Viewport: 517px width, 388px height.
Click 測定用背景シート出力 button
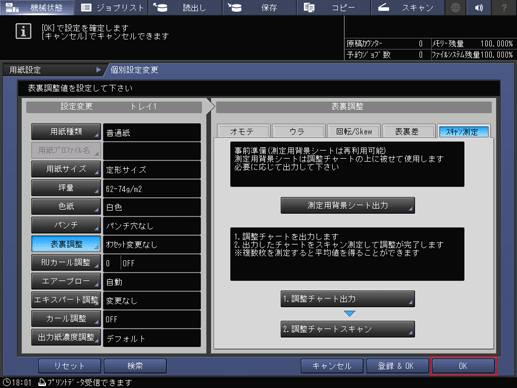pos(348,205)
